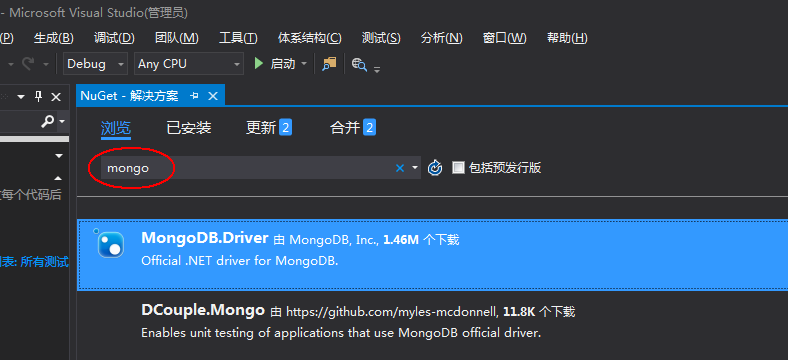The image size is (788, 360).
Task: Select the MongoDB.Driver package row
Action: pyautogui.click(x=433, y=254)
